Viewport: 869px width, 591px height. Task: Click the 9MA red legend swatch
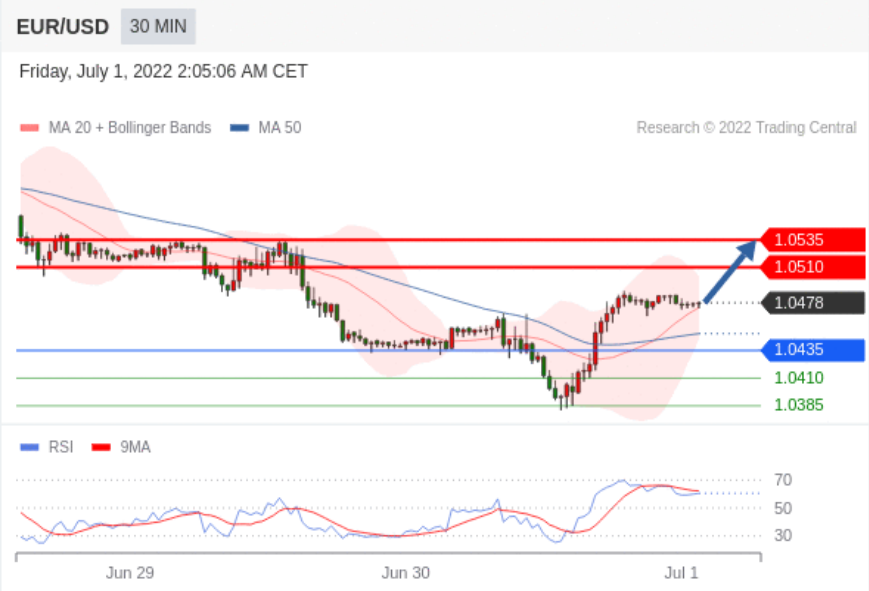[x=101, y=447]
